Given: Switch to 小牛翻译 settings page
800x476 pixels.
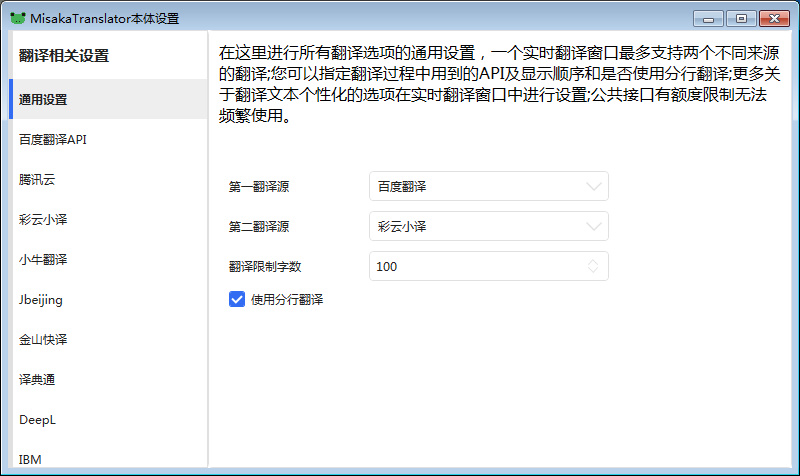Looking at the screenshot, I should [43, 260].
